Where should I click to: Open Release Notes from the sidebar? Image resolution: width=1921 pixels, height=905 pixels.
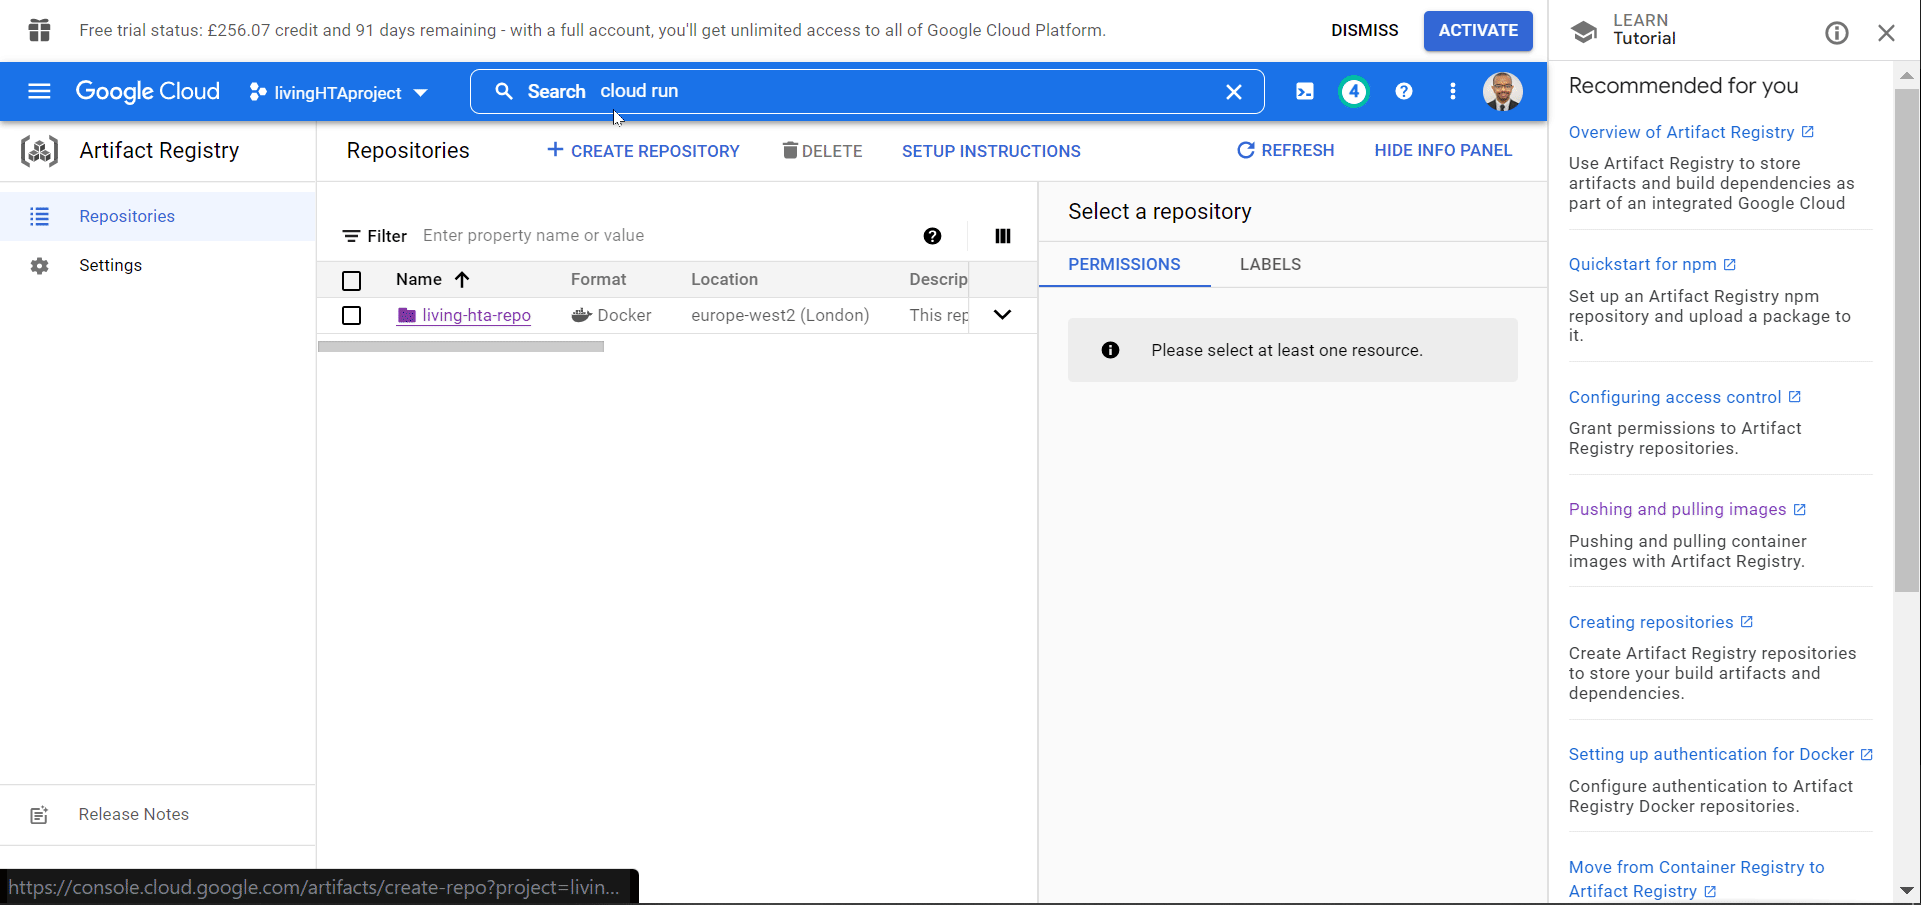click(x=134, y=814)
